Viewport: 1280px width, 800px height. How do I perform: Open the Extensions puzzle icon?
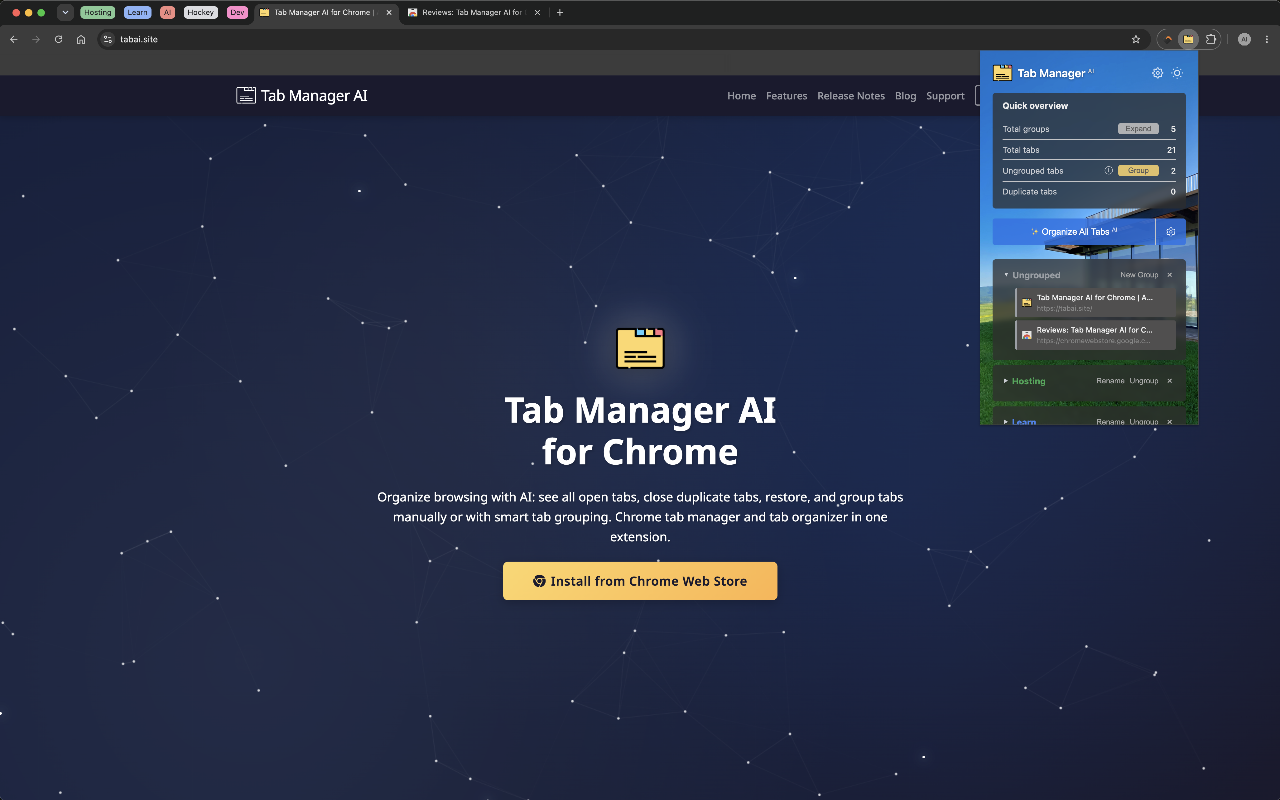pos(1211,39)
